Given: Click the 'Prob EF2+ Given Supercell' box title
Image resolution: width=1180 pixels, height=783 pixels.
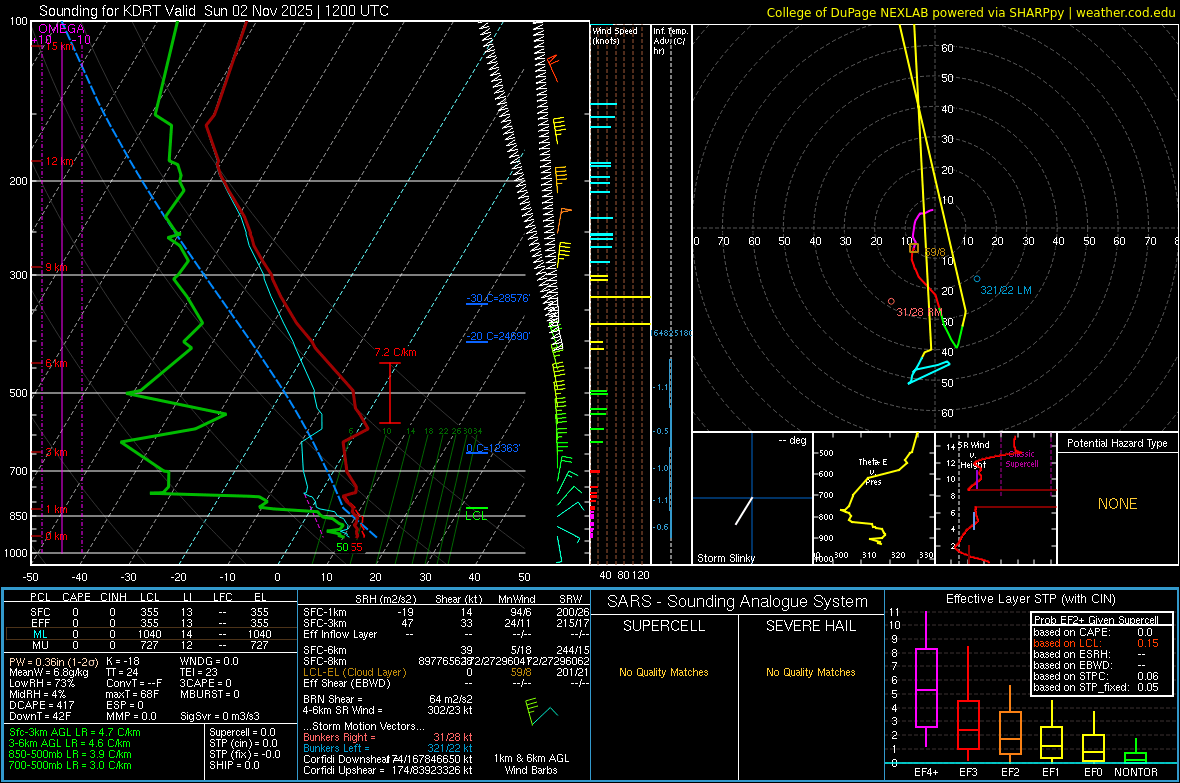Looking at the screenshot, I should (x=1096, y=620).
